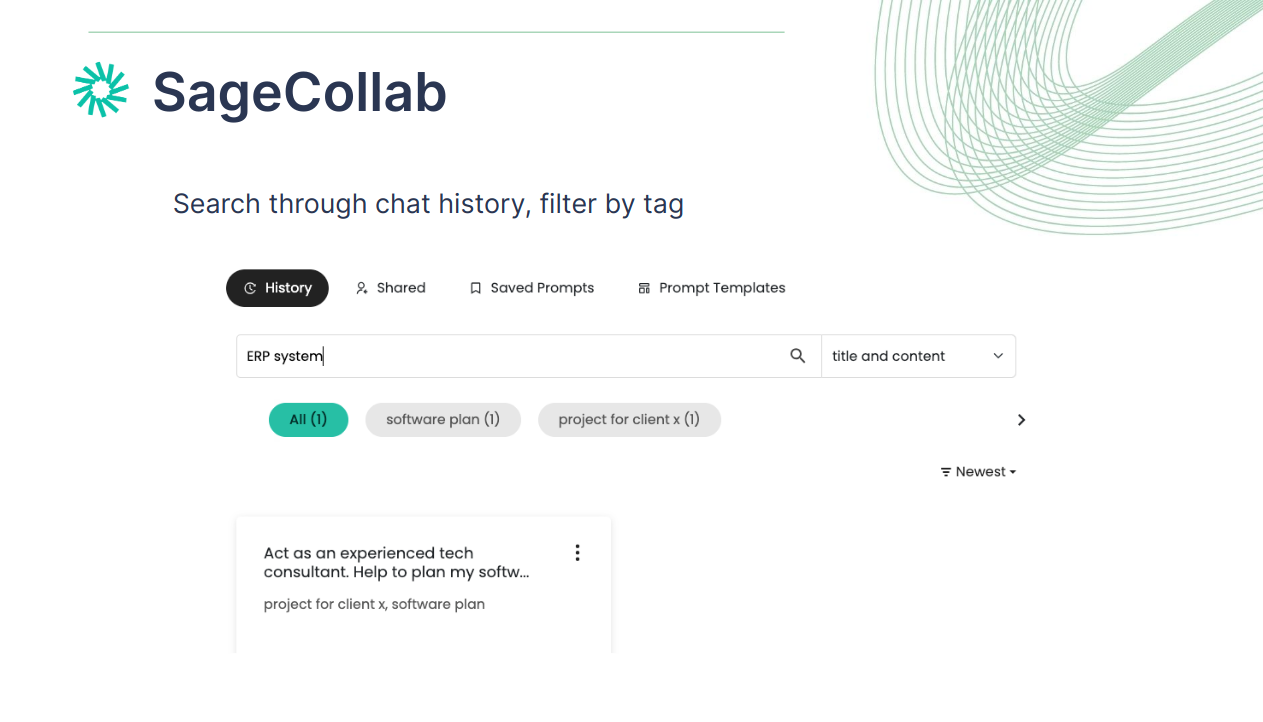Click the person icon beside Shared
Viewport: 1263px width, 722px height.
point(362,288)
